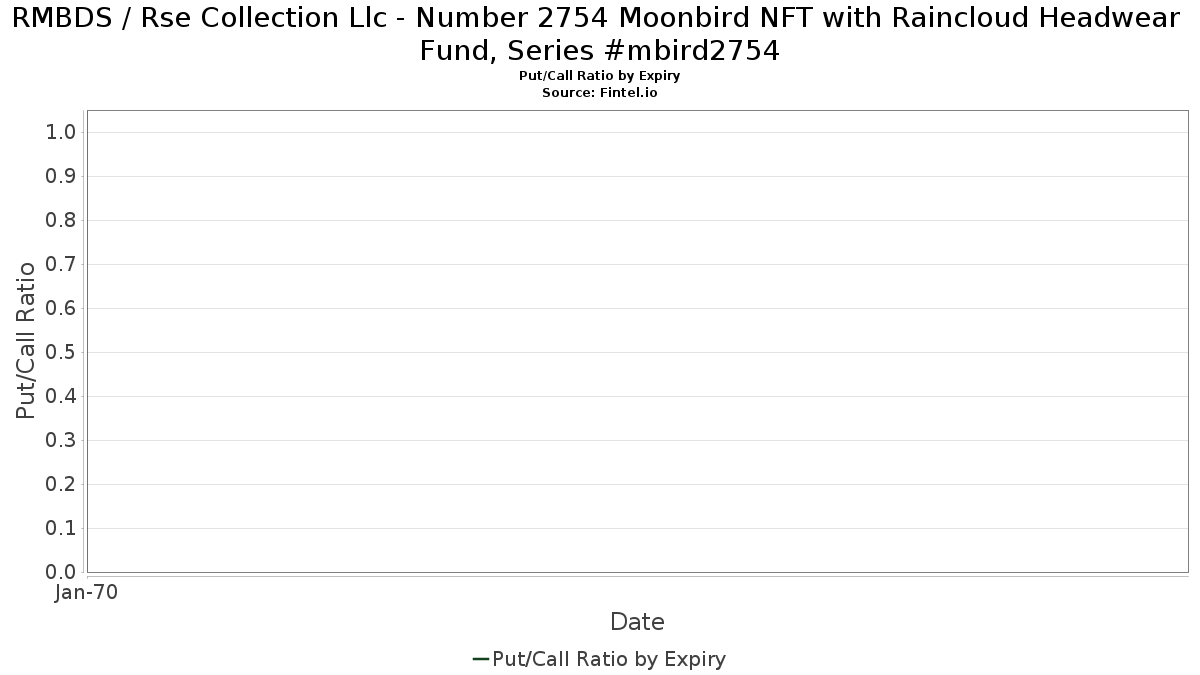1200x675 pixels.
Task: Select the 0.2 y-axis tick label
Action: point(61,484)
